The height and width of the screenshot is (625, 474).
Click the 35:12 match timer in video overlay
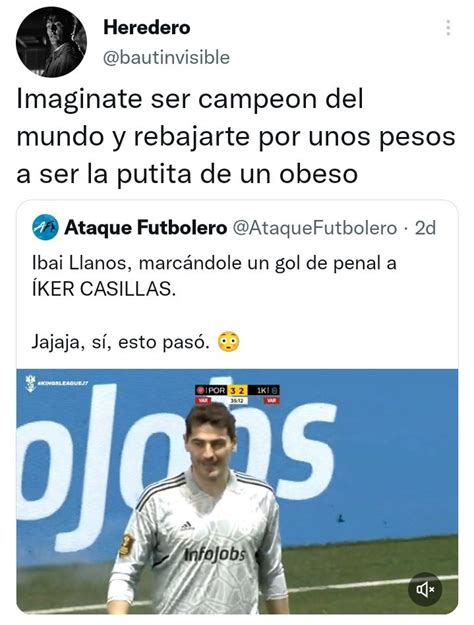(x=237, y=400)
